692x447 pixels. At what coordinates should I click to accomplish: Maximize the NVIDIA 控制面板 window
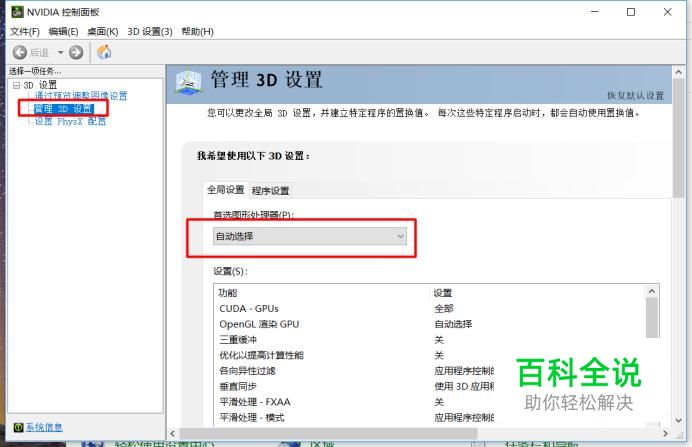click(x=631, y=12)
